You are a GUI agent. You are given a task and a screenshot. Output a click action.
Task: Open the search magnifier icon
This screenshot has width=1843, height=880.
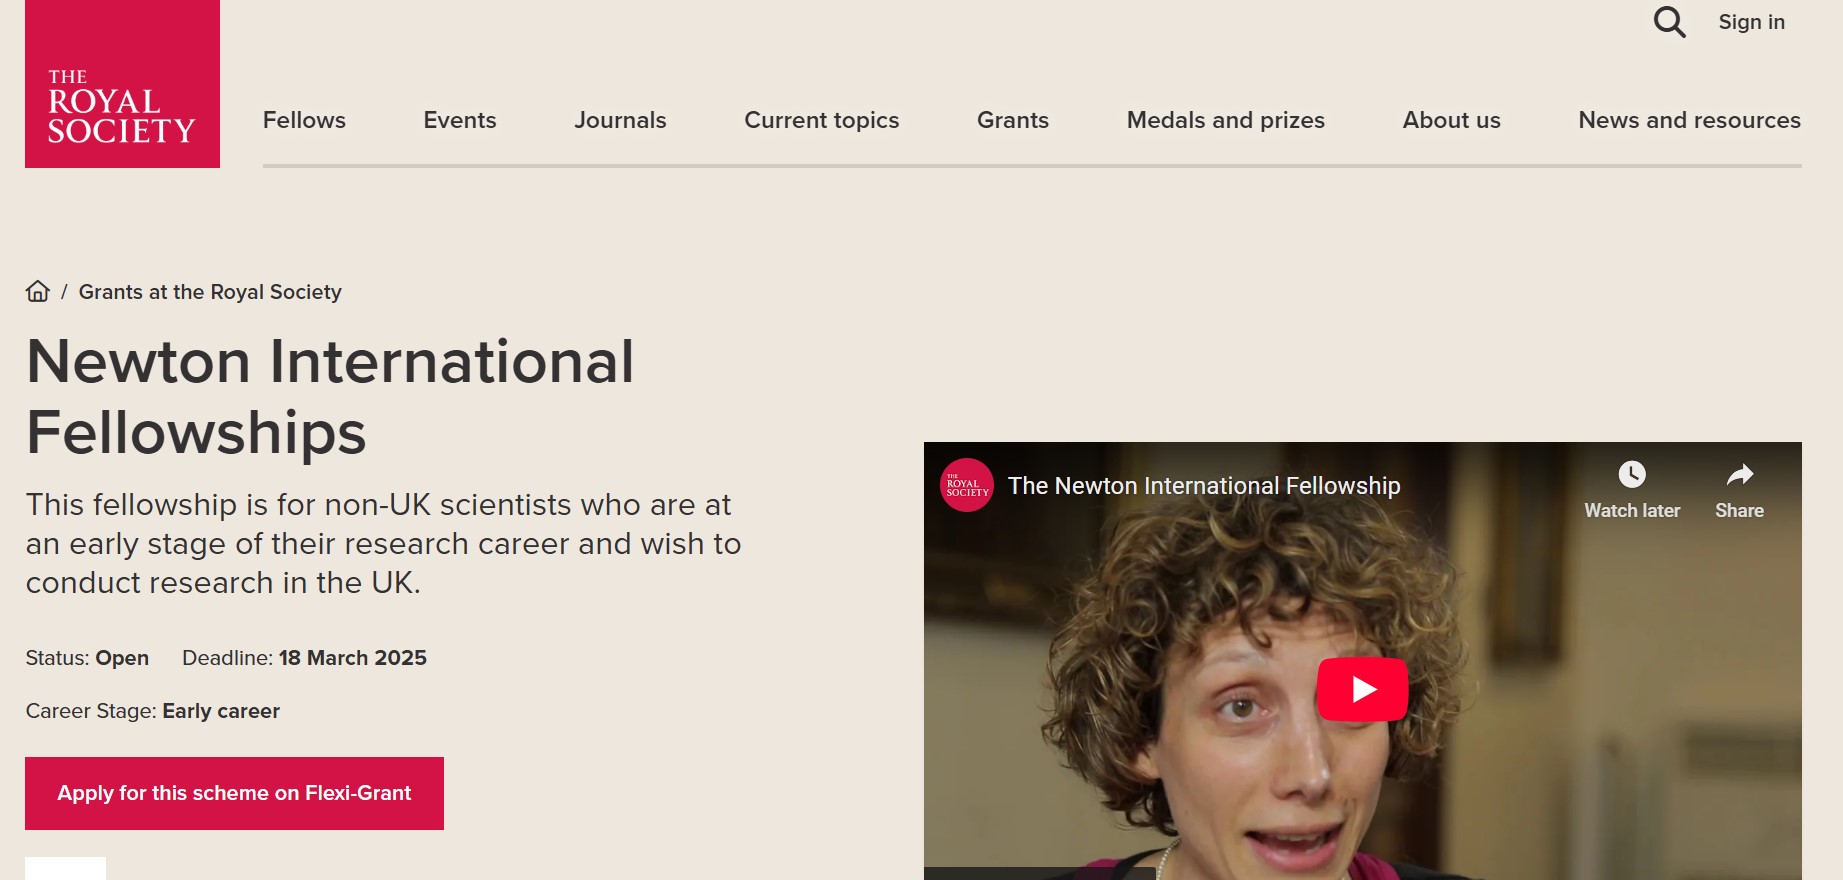tap(1669, 22)
